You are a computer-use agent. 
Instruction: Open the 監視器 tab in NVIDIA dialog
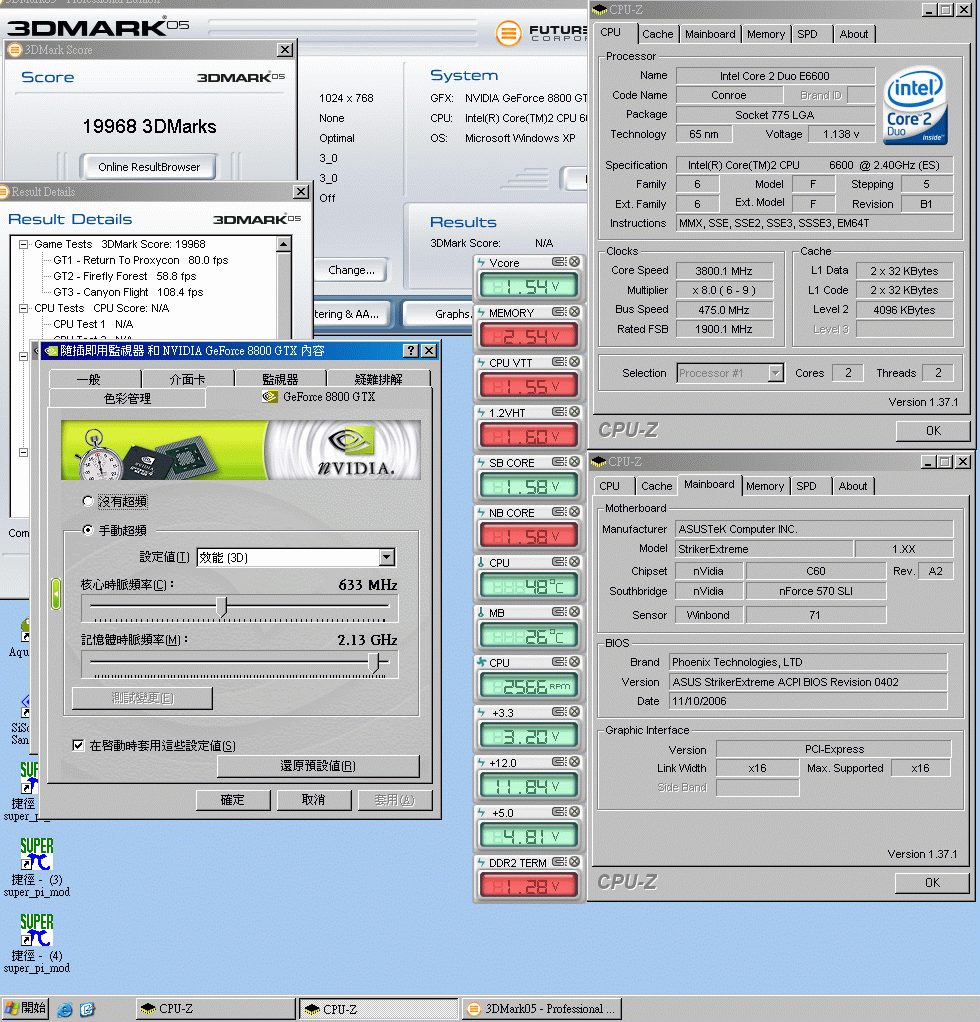[280, 379]
